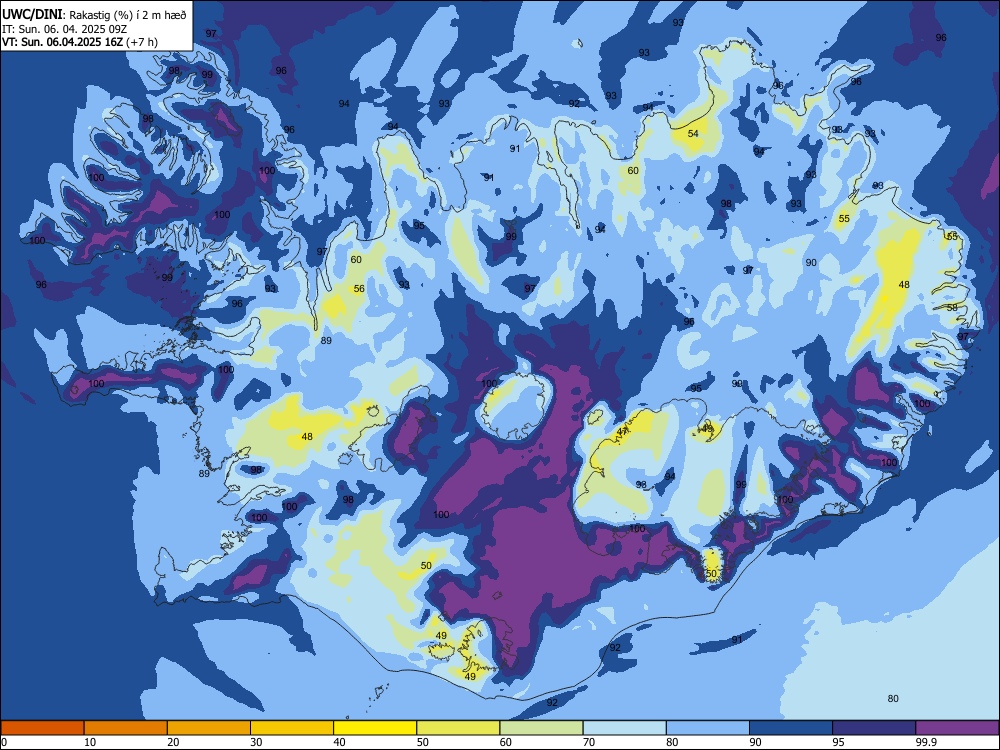This screenshot has width=1000, height=750.
Task: Click the legend tick label '20'
Action: tap(173, 742)
